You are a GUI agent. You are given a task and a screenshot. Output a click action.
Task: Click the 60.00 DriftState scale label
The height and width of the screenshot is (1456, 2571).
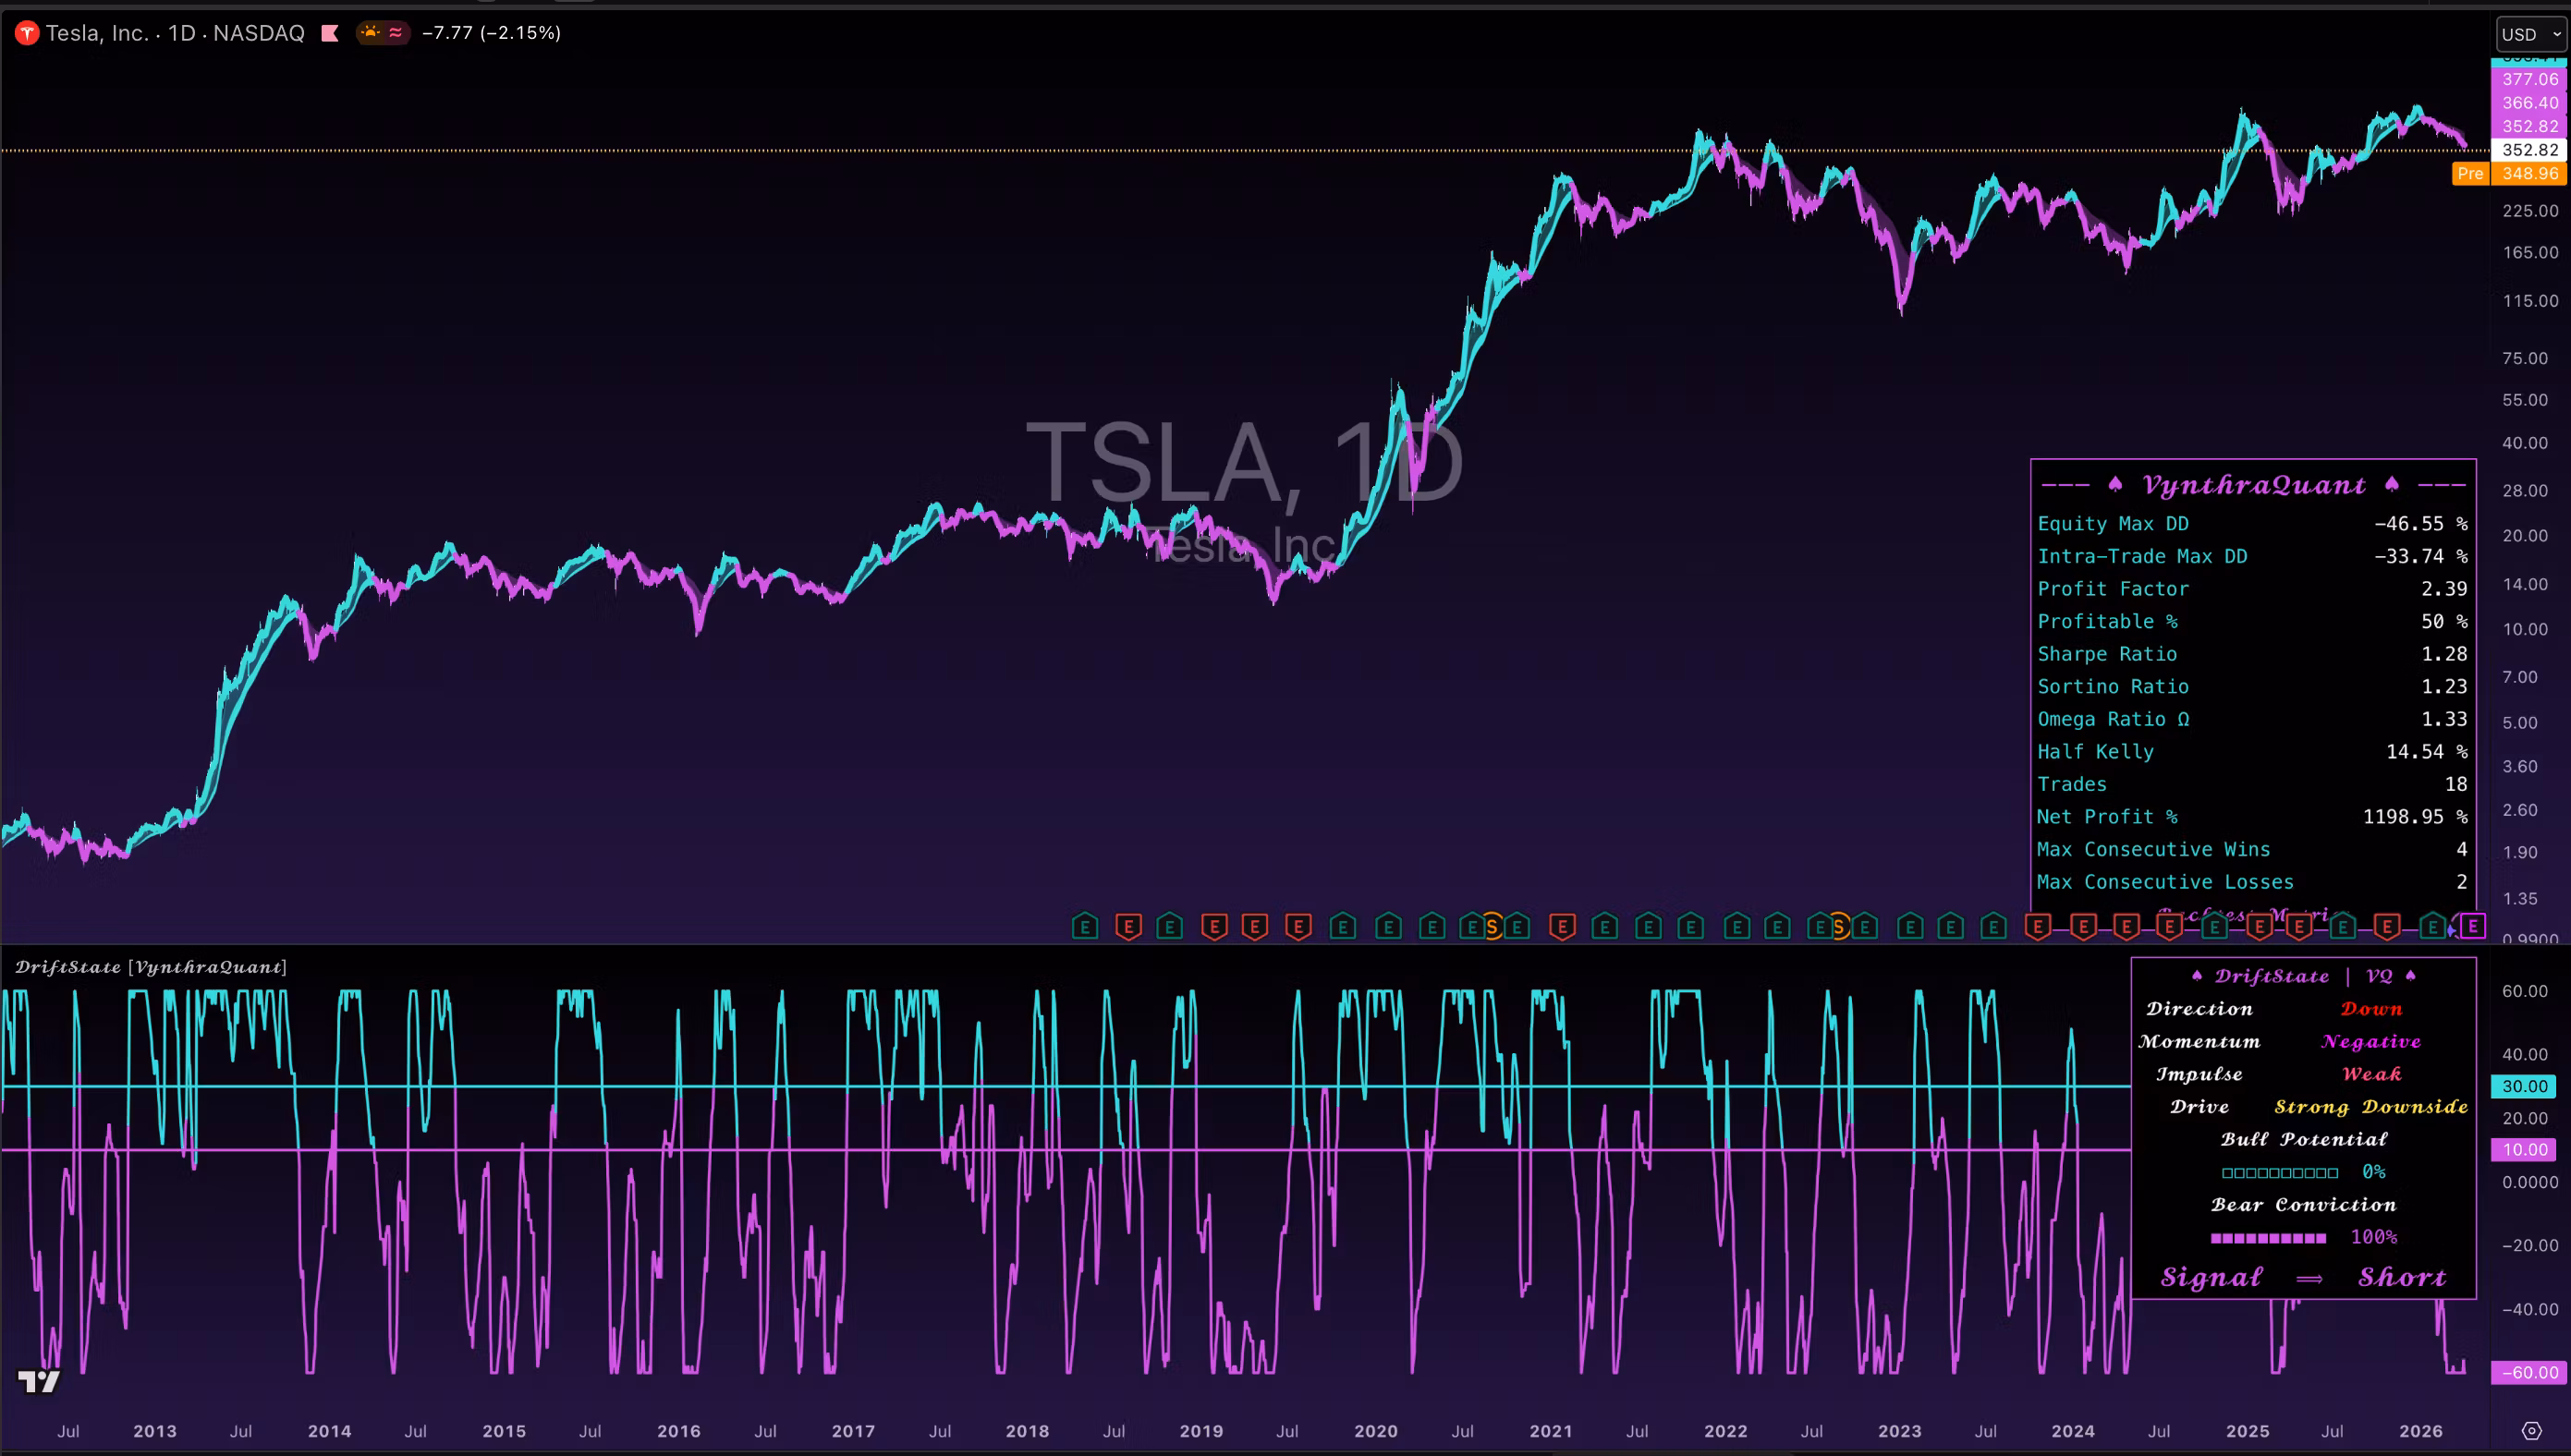tap(2525, 991)
